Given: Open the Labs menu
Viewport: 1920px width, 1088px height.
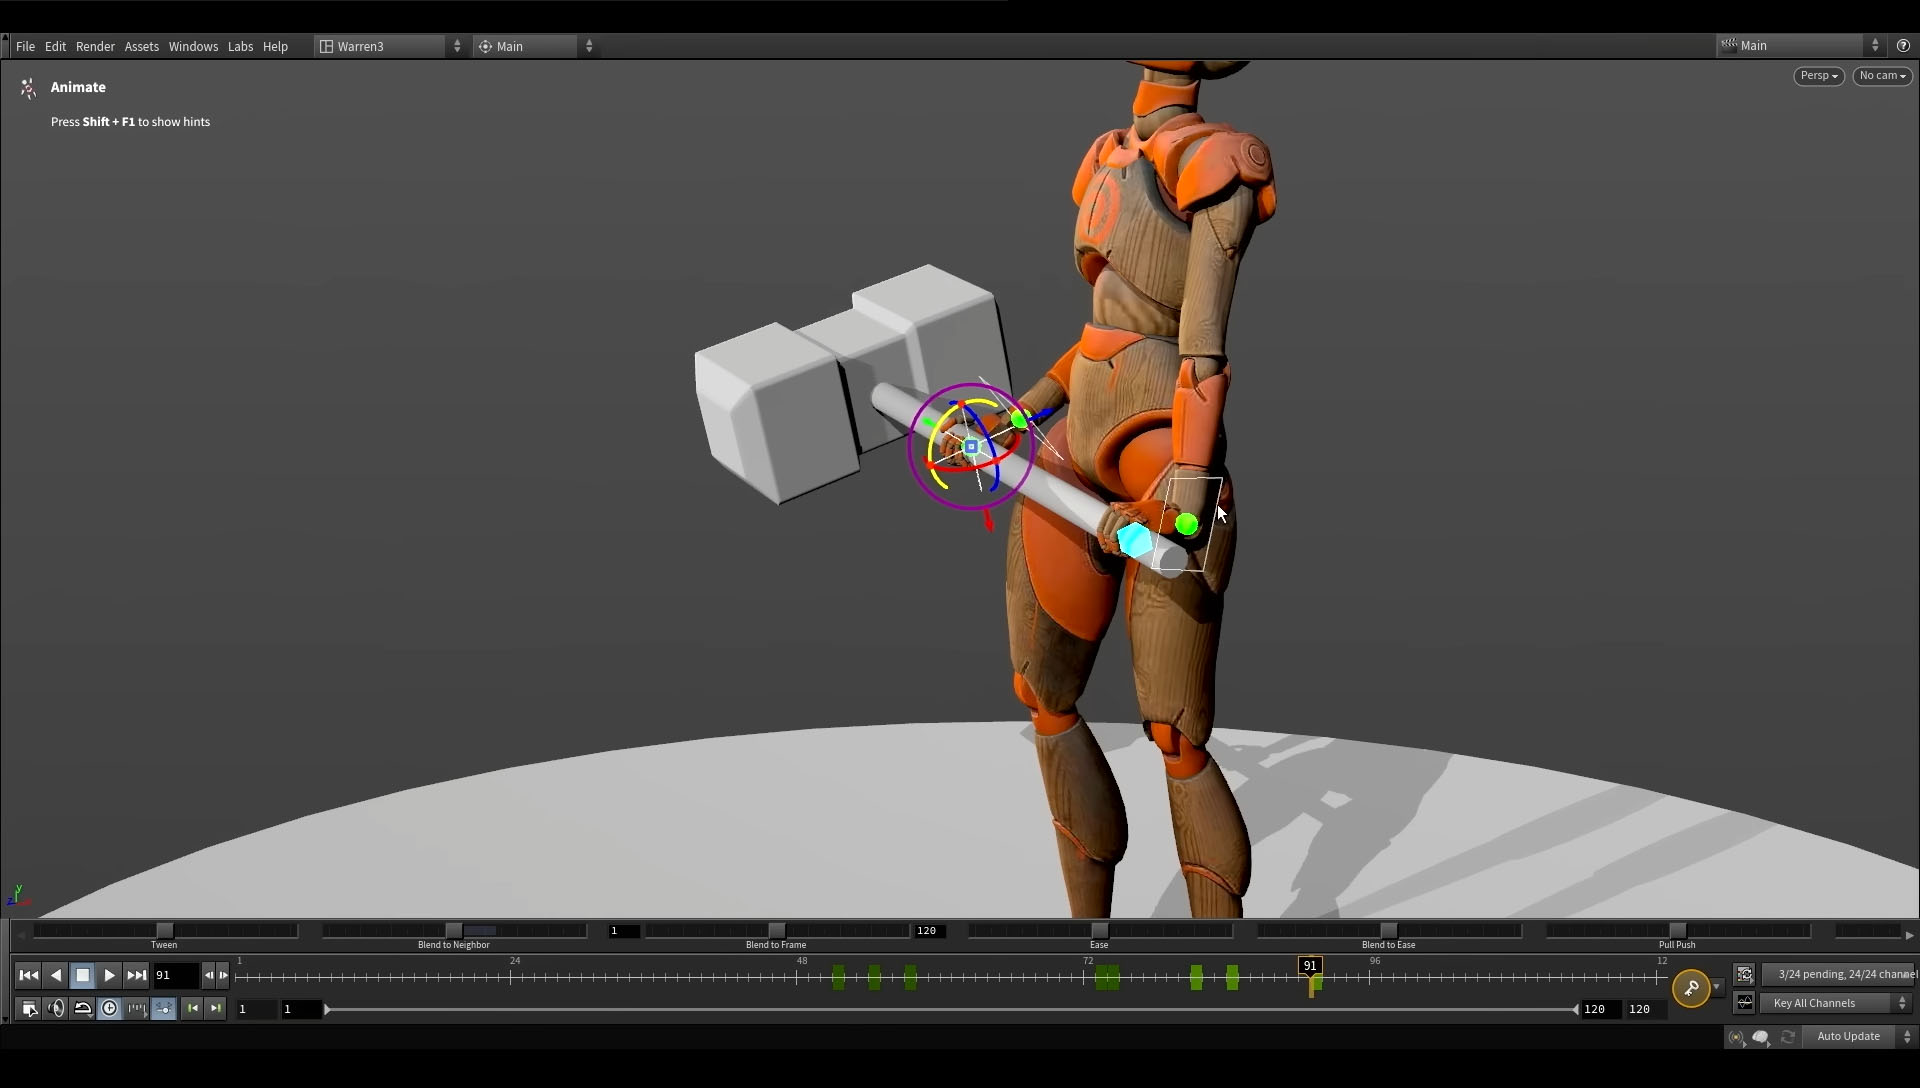Looking at the screenshot, I should pyautogui.click(x=240, y=46).
